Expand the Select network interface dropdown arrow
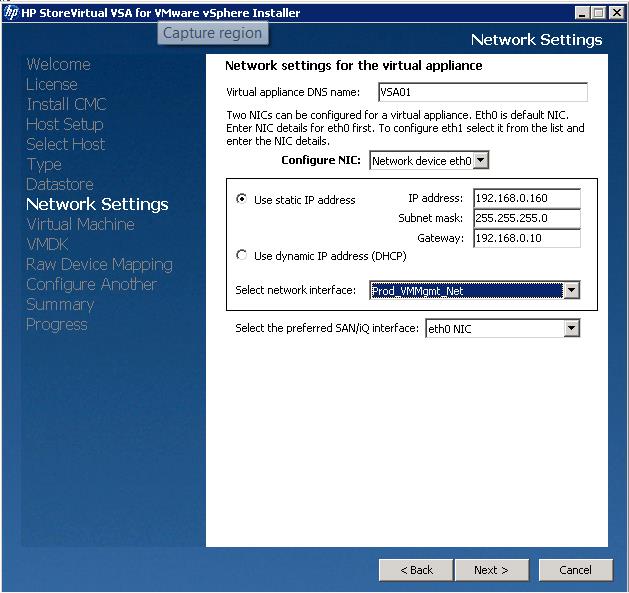 coord(571,290)
